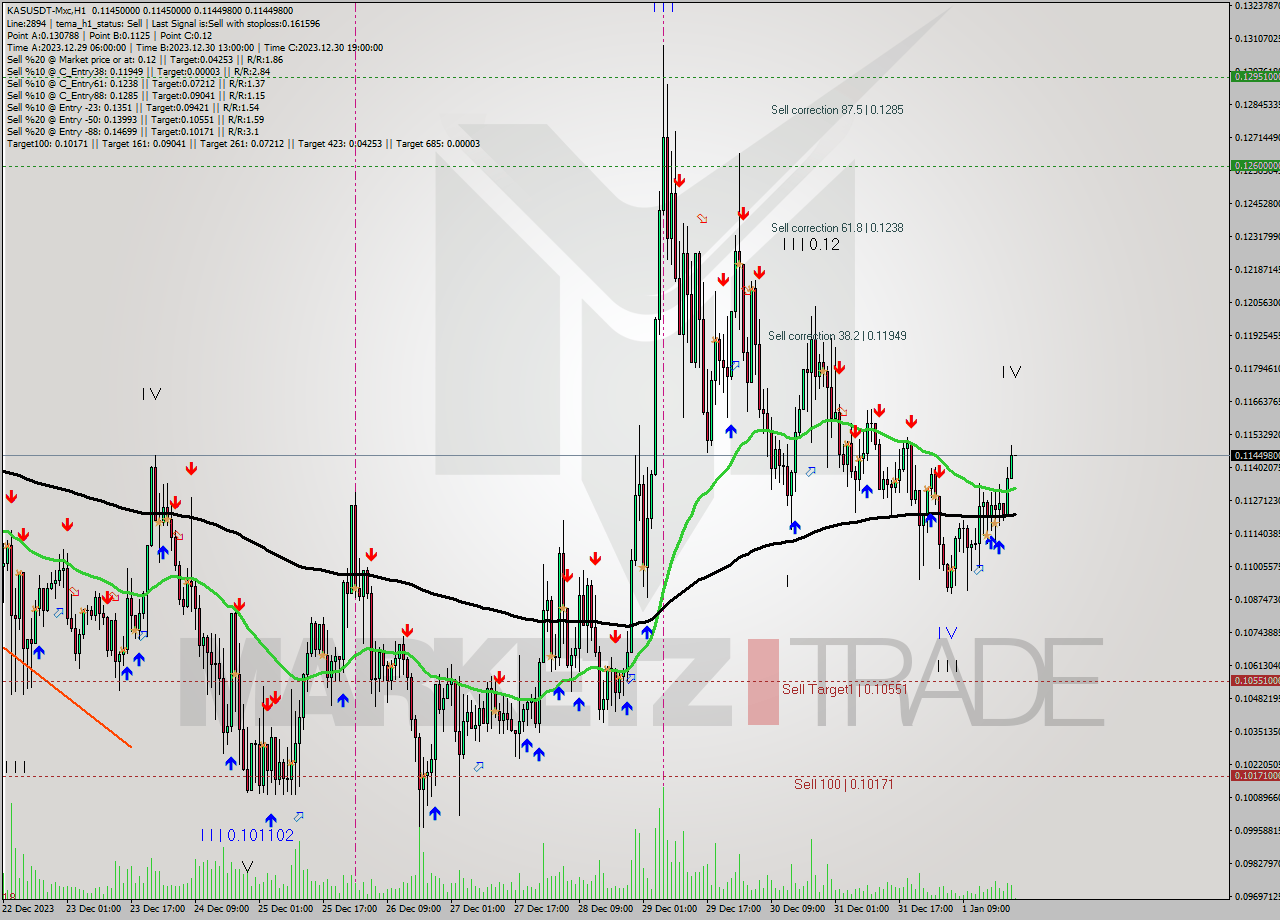Screen dimensions: 1280x920
Task: Click the 0.1192545 price axis value
Action: point(1256,335)
